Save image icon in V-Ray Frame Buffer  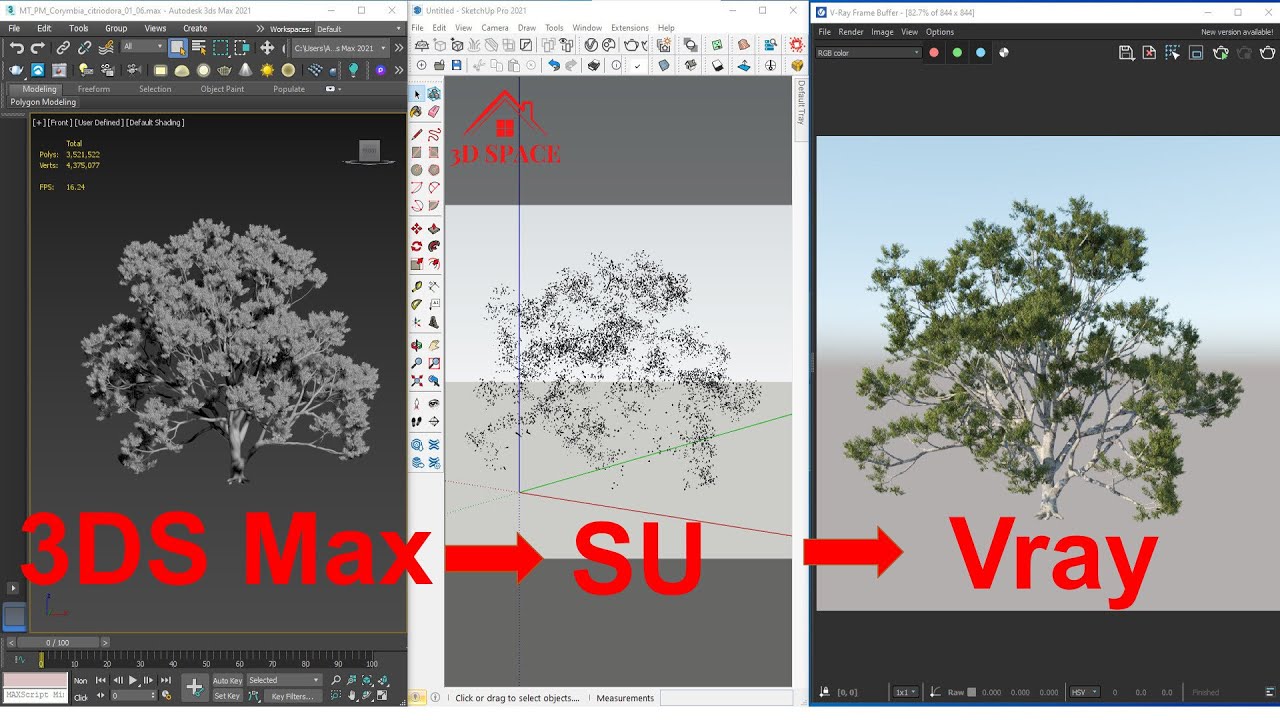(1126, 53)
